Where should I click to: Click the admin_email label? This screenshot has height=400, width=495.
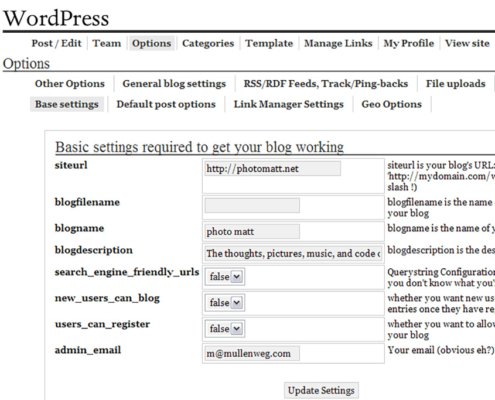(x=88, y=350)
